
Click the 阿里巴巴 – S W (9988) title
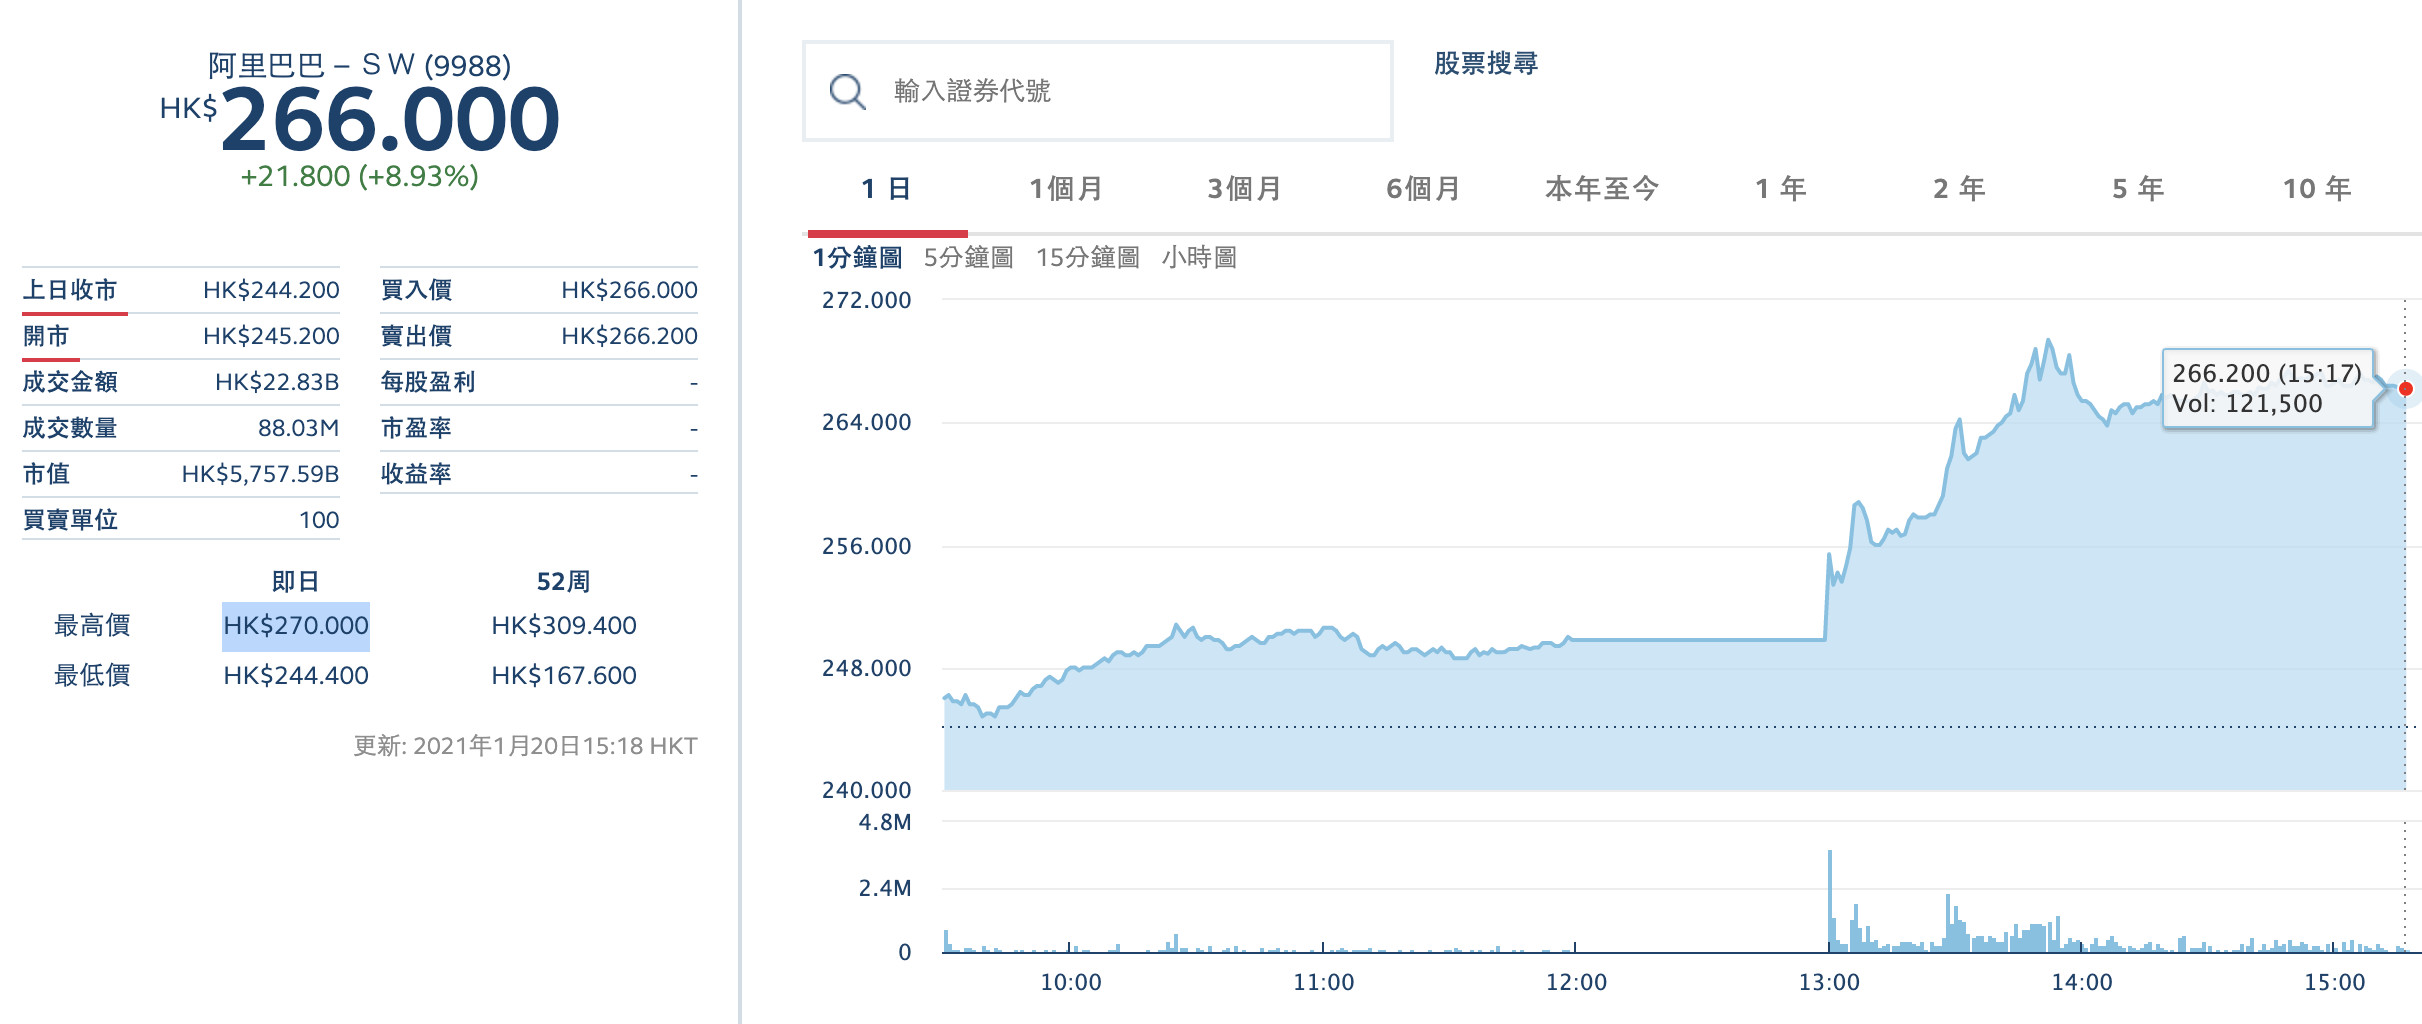[x=359, y=66]
